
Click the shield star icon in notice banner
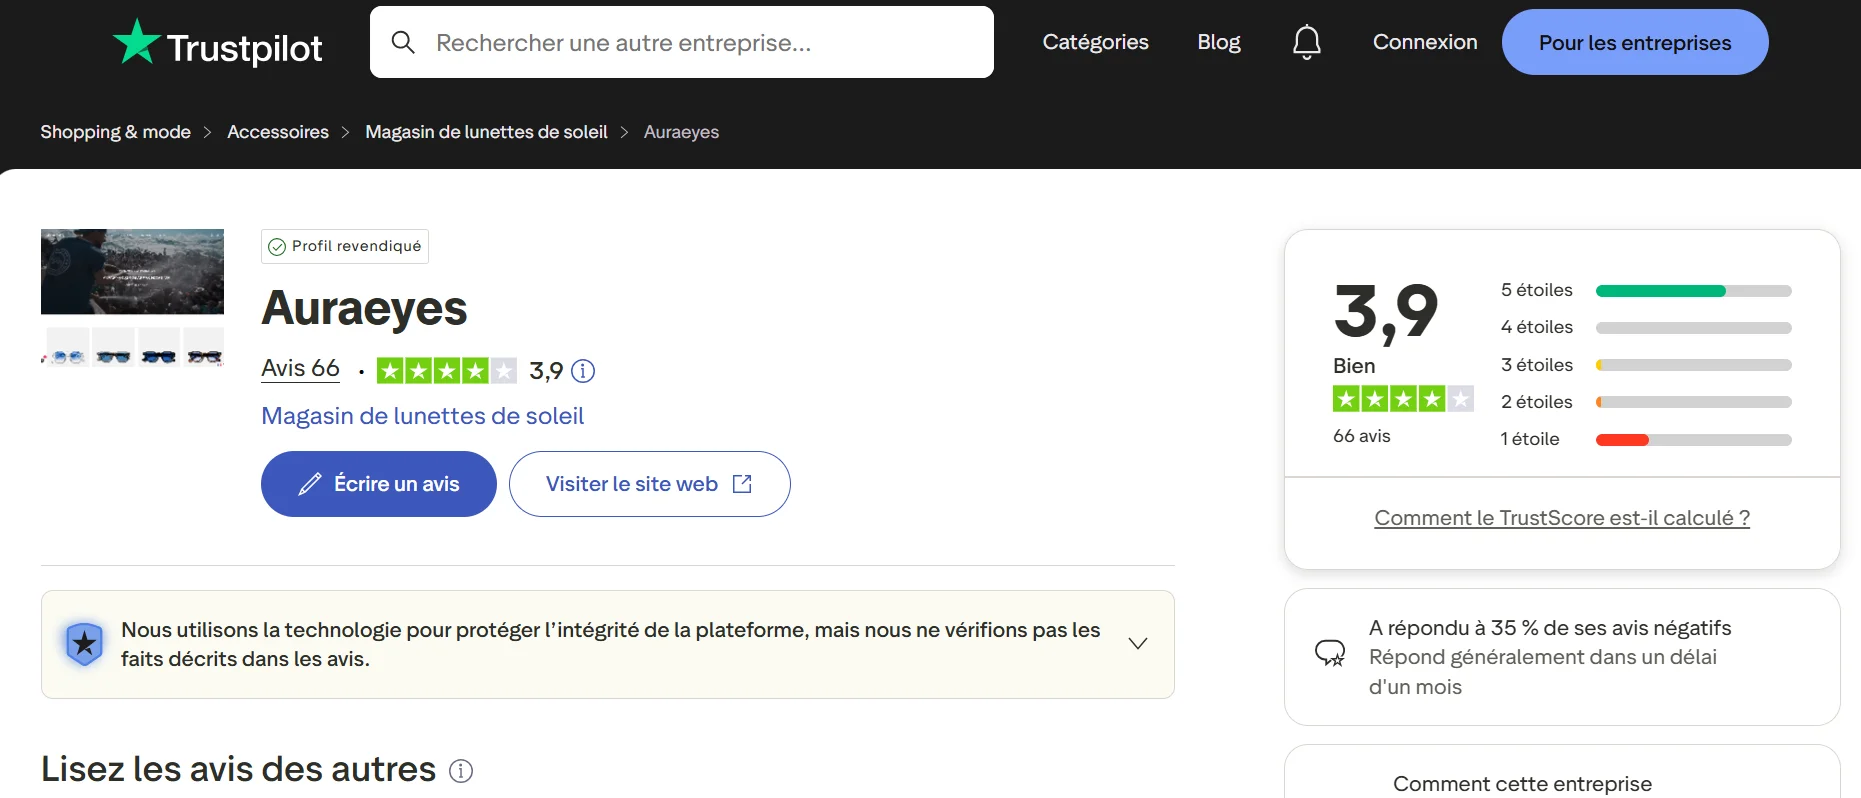pos(84,644)
